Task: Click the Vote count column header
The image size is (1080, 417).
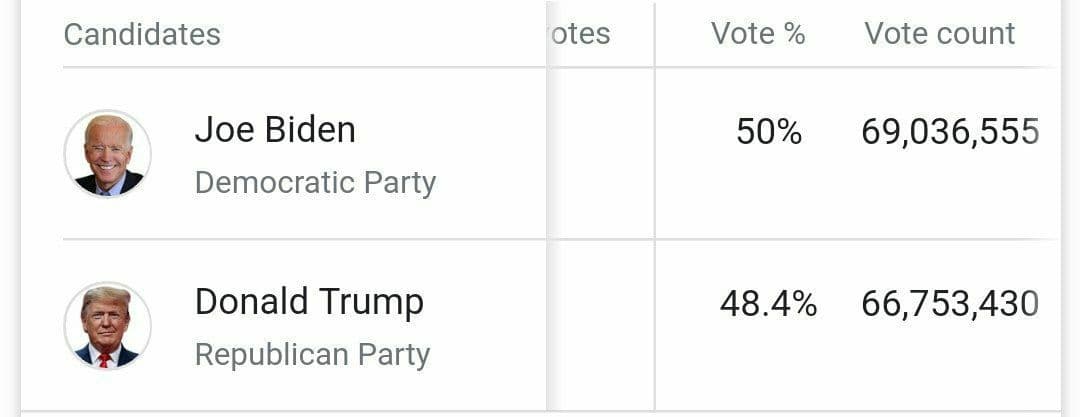Action: coord(939,34)
